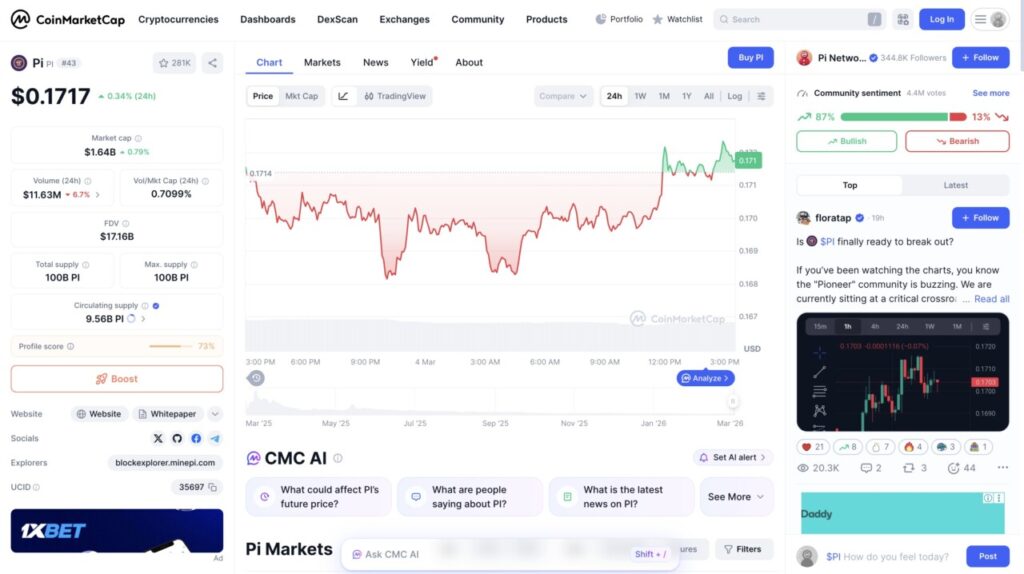Click the star watchlist icon showing 281K

pos(174,63)
